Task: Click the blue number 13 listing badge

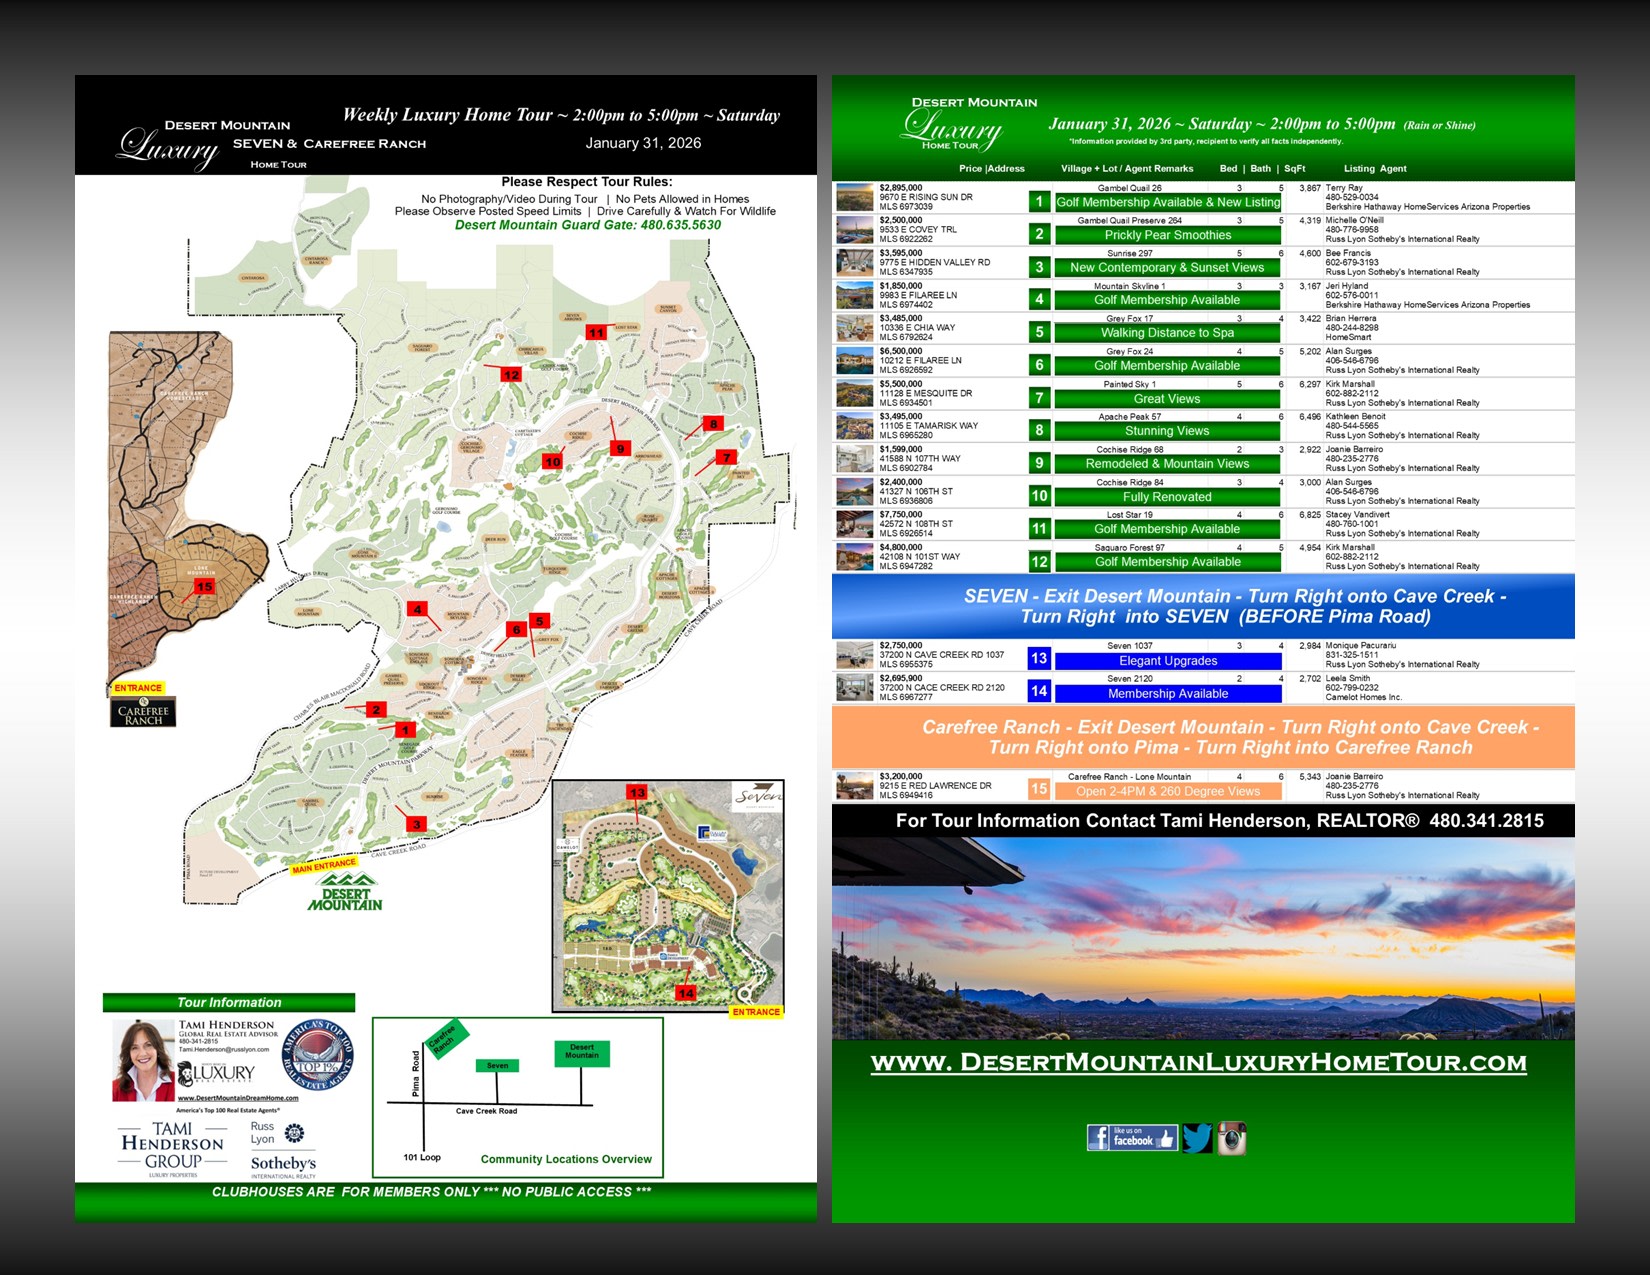Action: click(1039, 658)
